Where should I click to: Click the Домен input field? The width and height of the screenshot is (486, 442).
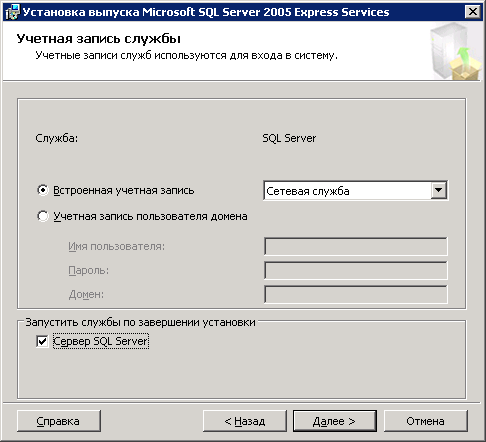tap(356, 294)
